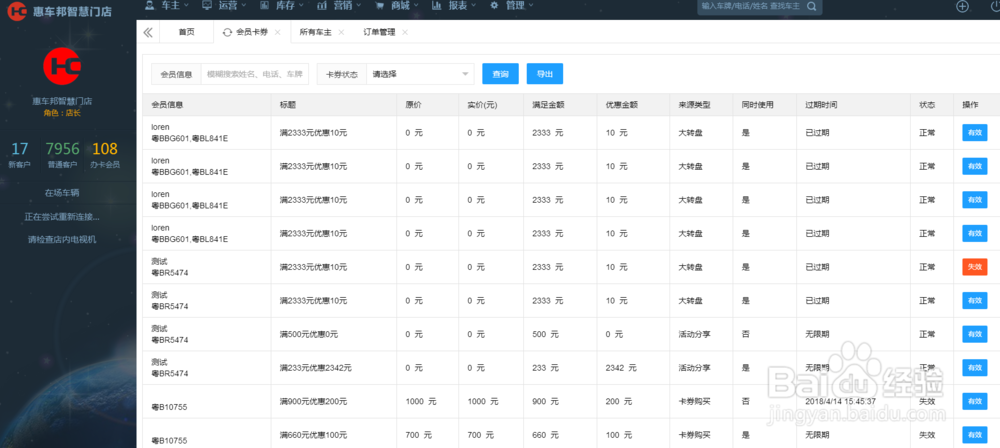1000x448 pixels.
Task: Click the 满500元优惠0元 title cell
Action: click(x=309, y=334)
